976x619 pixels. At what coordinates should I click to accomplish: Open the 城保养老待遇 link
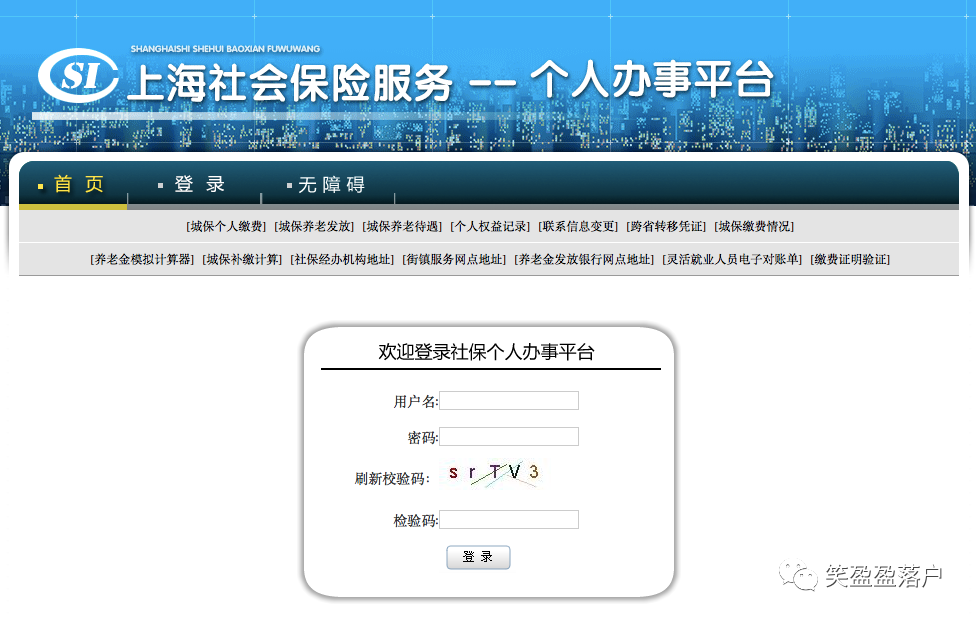point(402,227)
